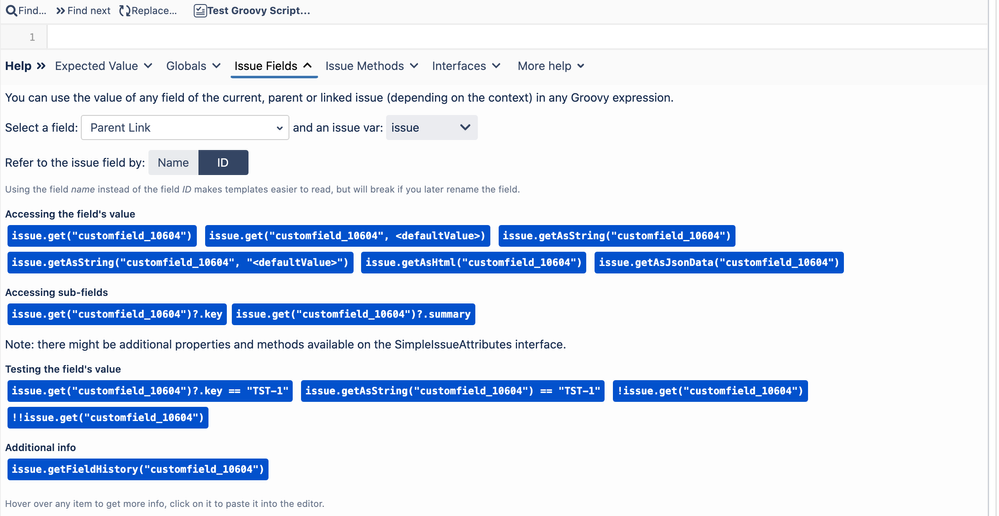This screenshot has height=516, width=999.
Task: Insert the ?.summary sub-field snippet
Action: [354, 314]
